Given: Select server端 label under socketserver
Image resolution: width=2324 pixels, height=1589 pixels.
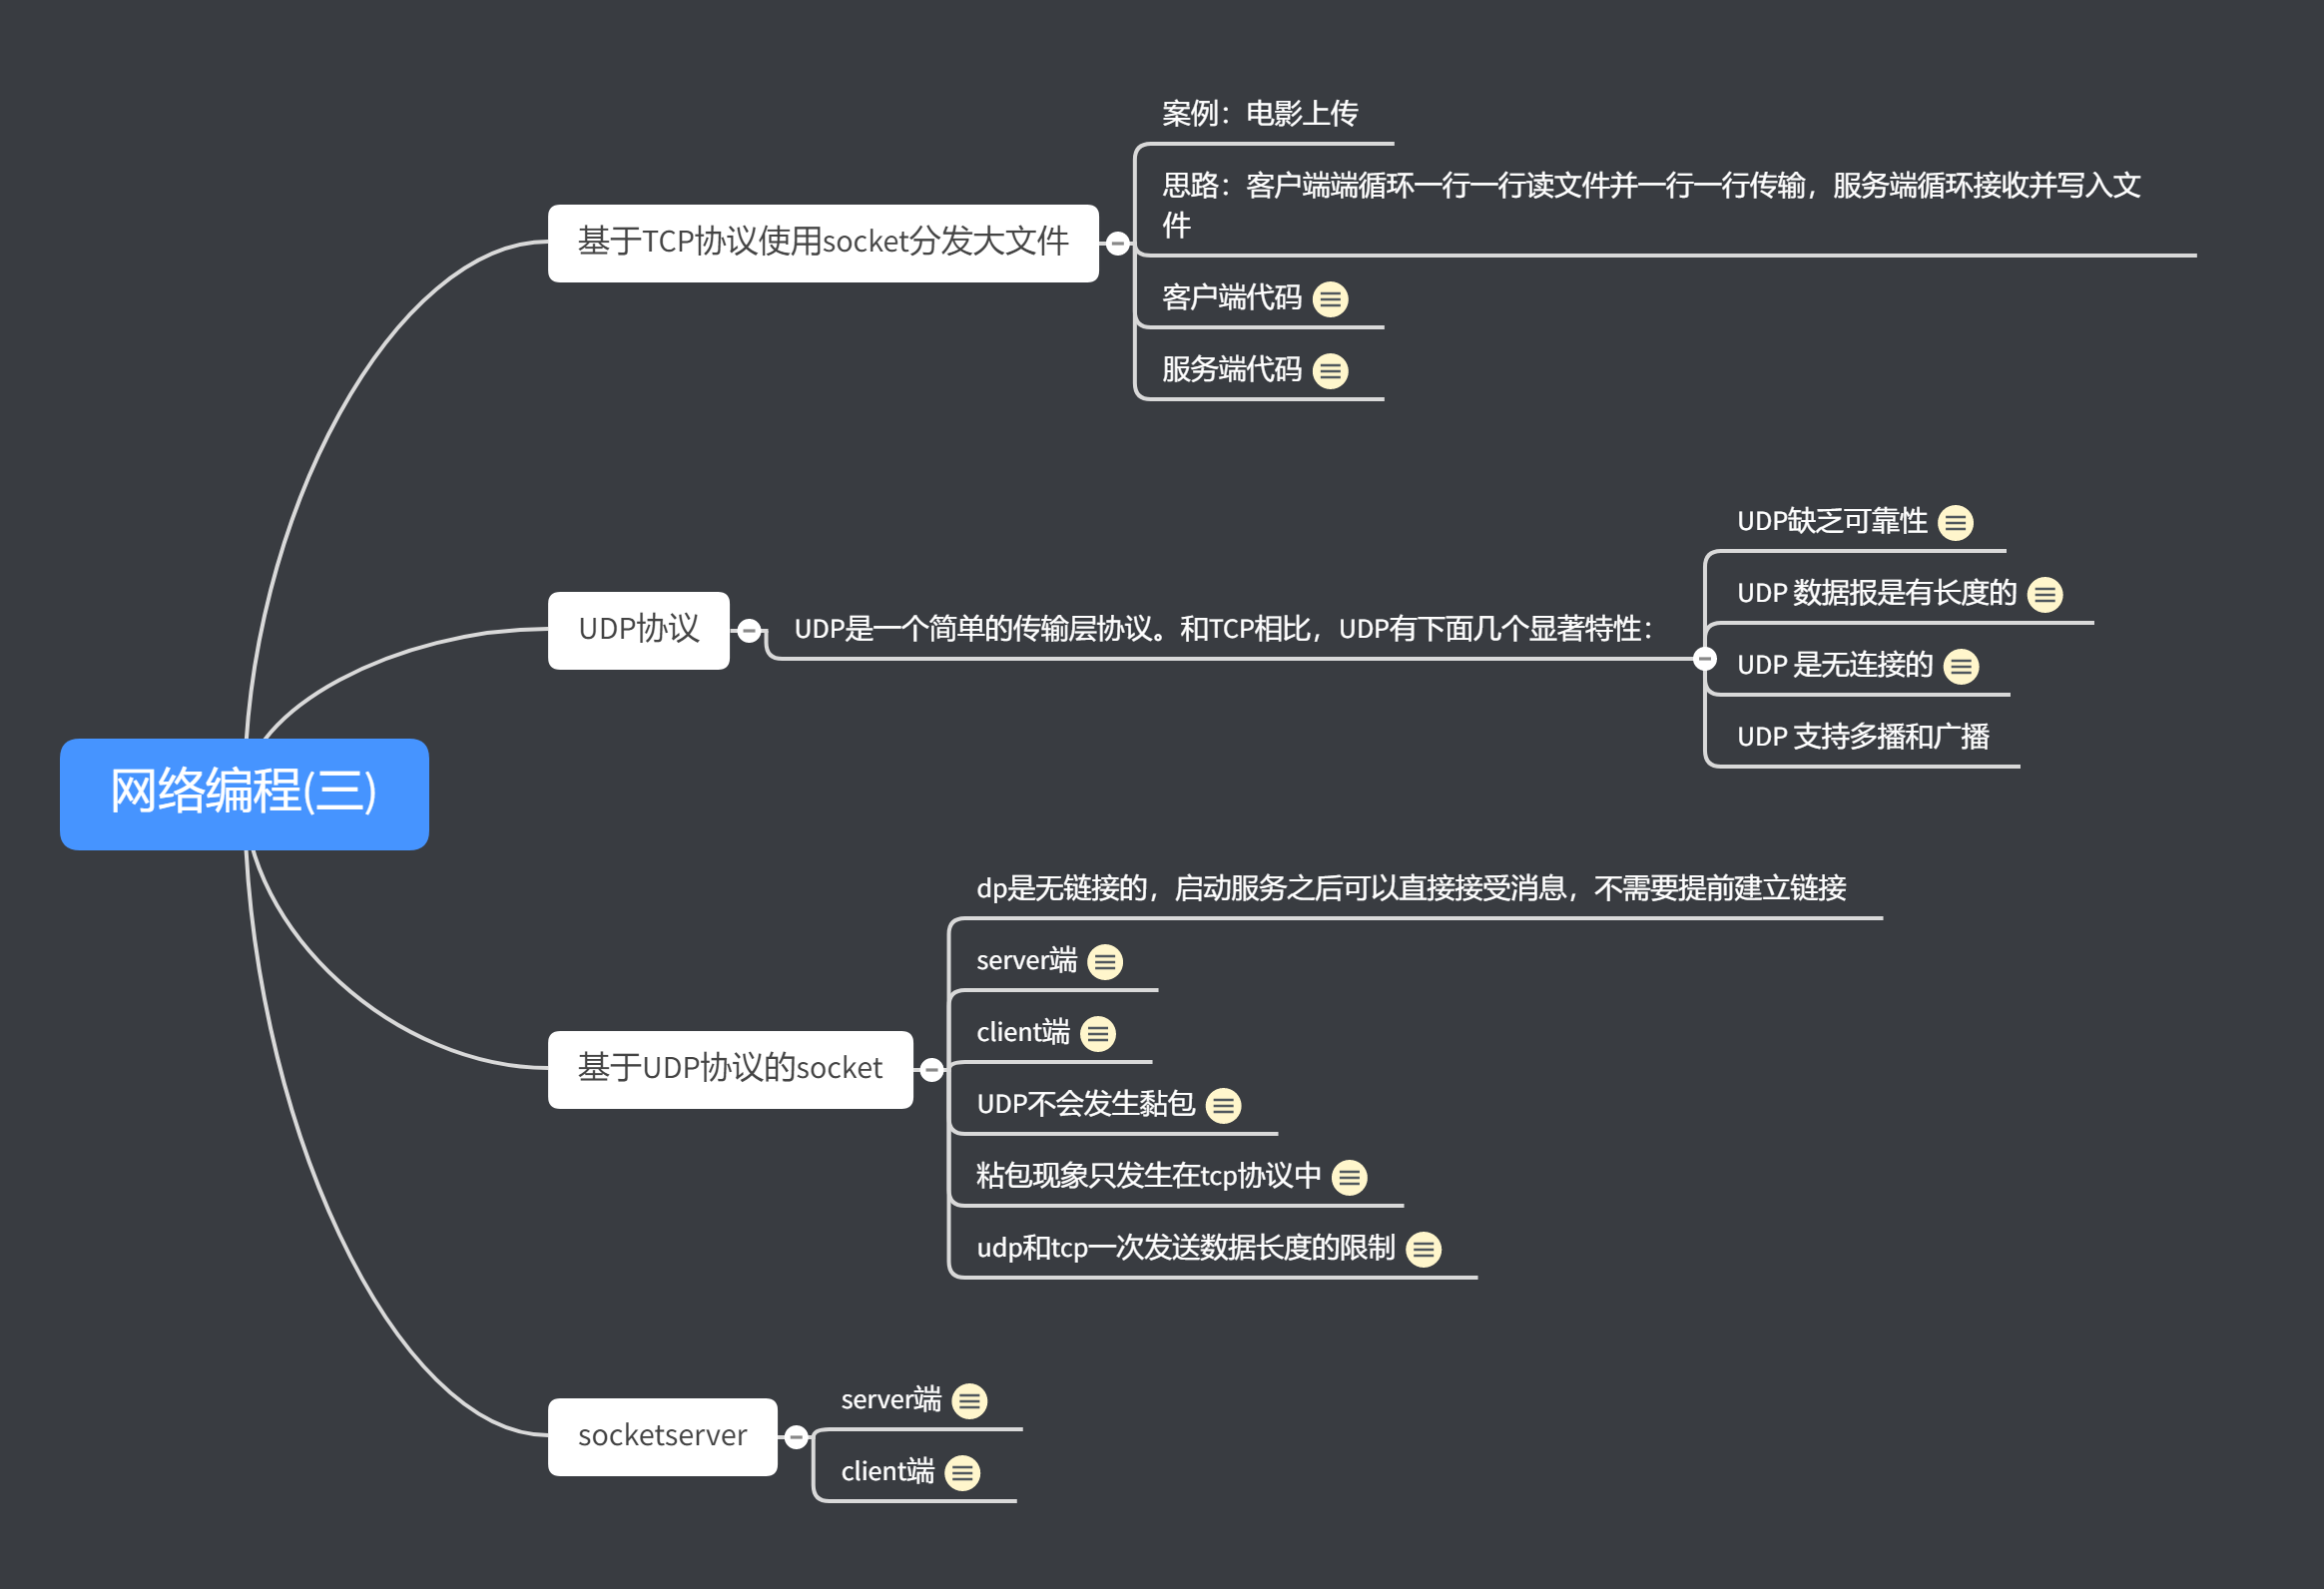Looking at the screenshot, I should tap(891, 1400).
